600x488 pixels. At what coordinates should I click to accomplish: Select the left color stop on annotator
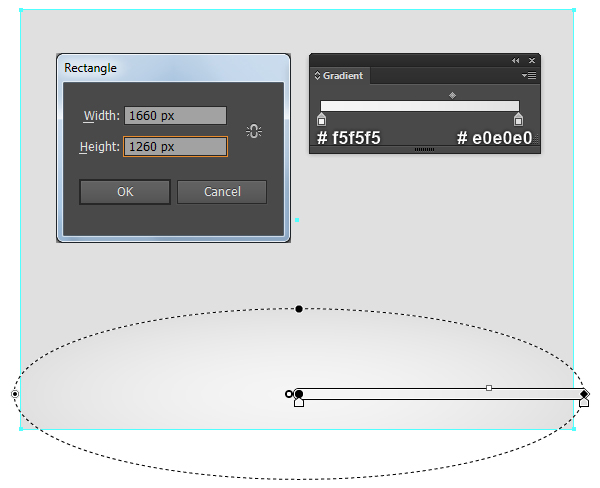tap(299, 403)
